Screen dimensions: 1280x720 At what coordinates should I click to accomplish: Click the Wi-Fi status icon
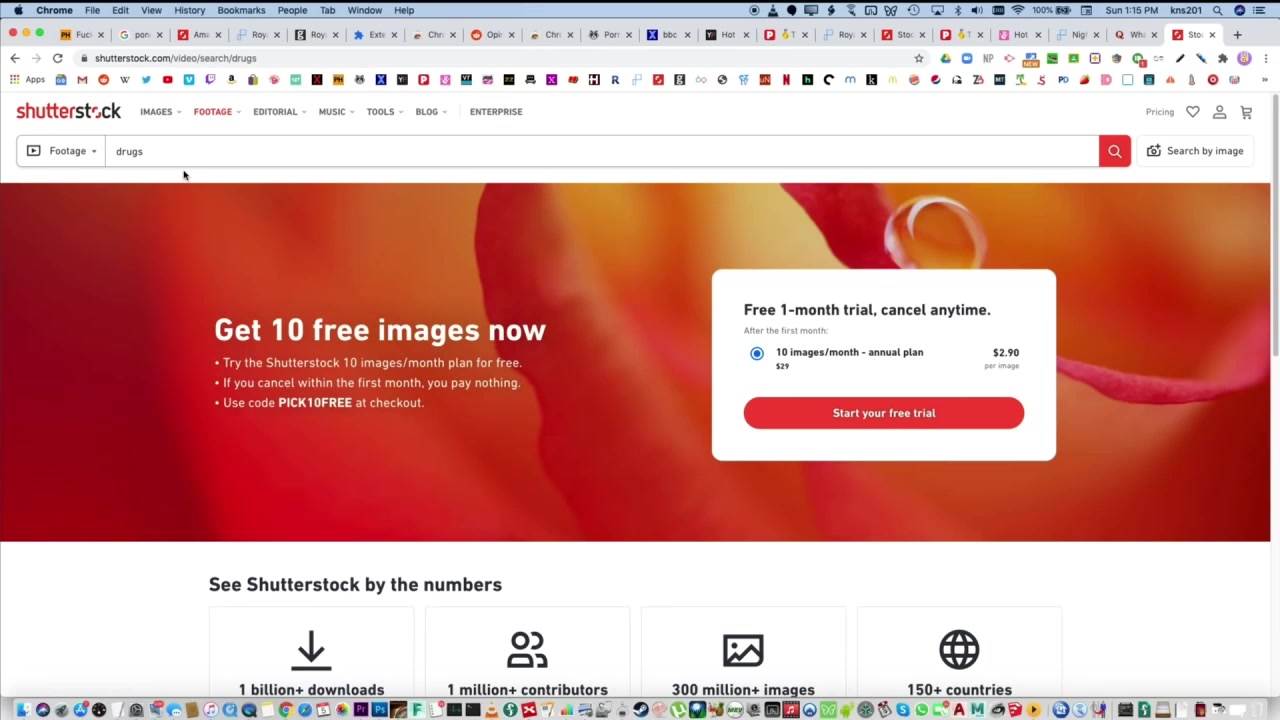[x=1018, y=10]
